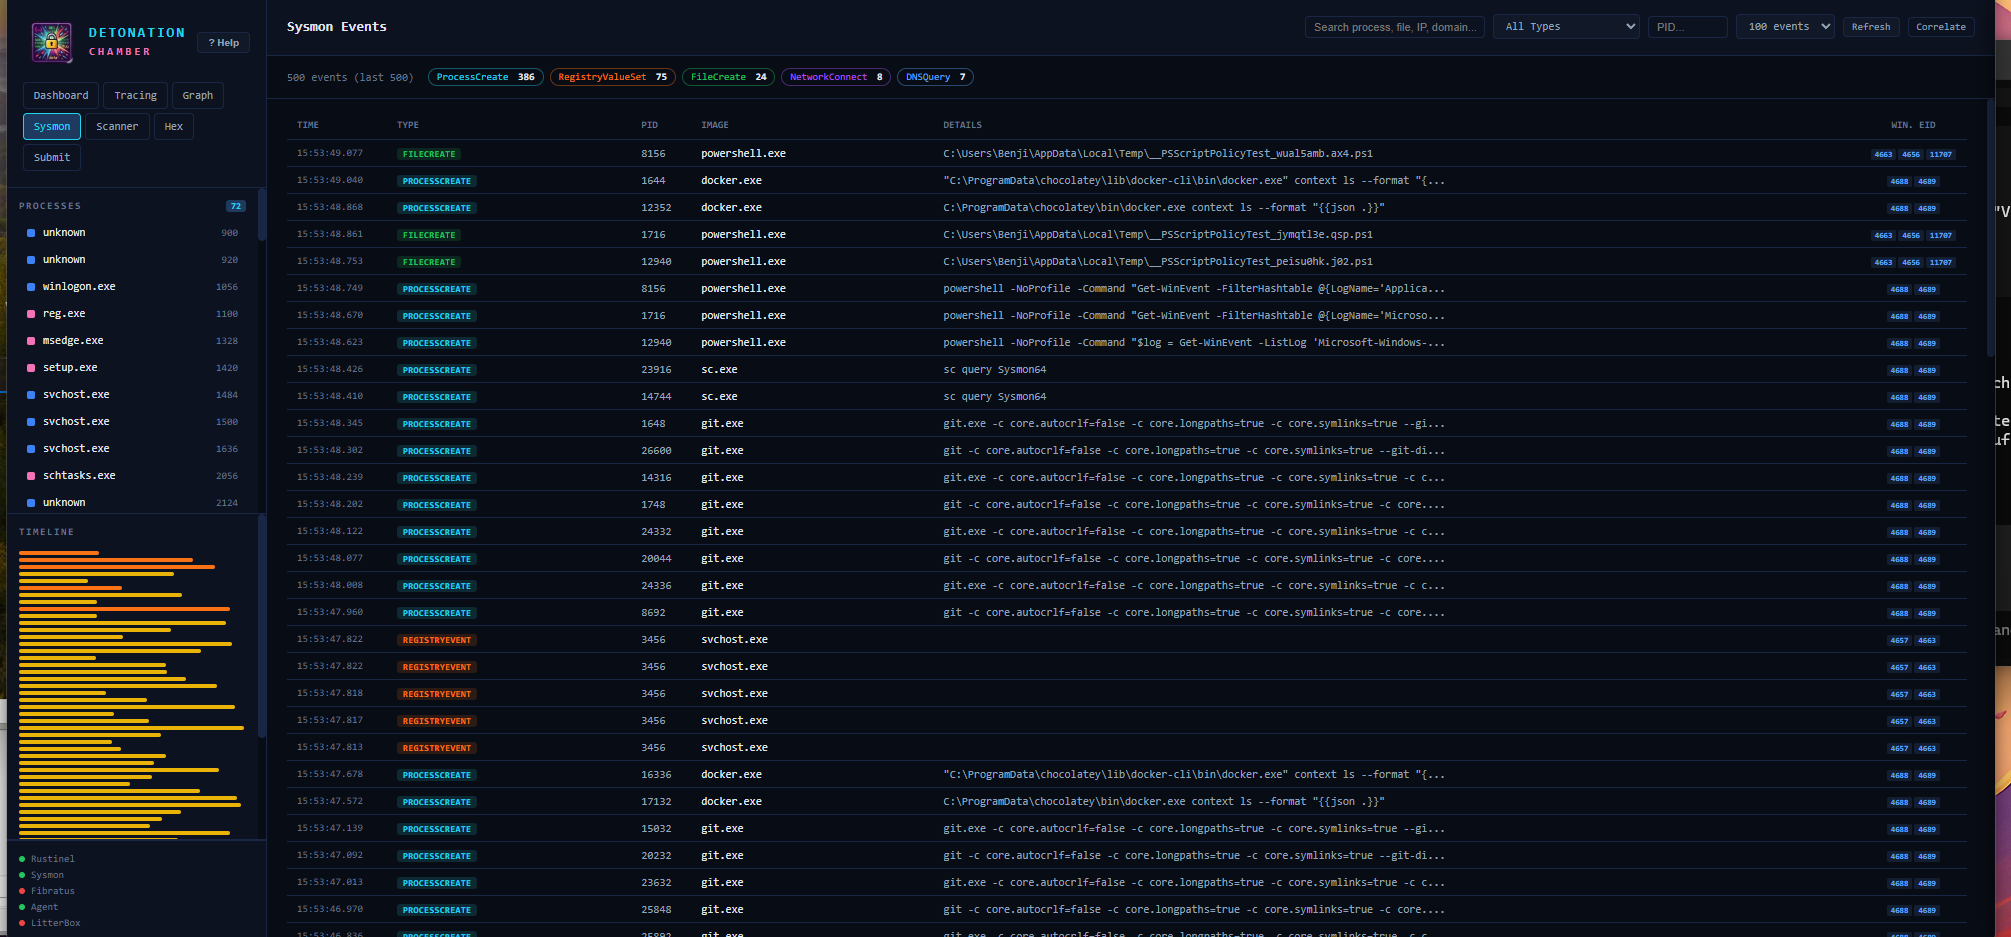
Task: Open the Graph tab
Action: (x=197, y=96)
